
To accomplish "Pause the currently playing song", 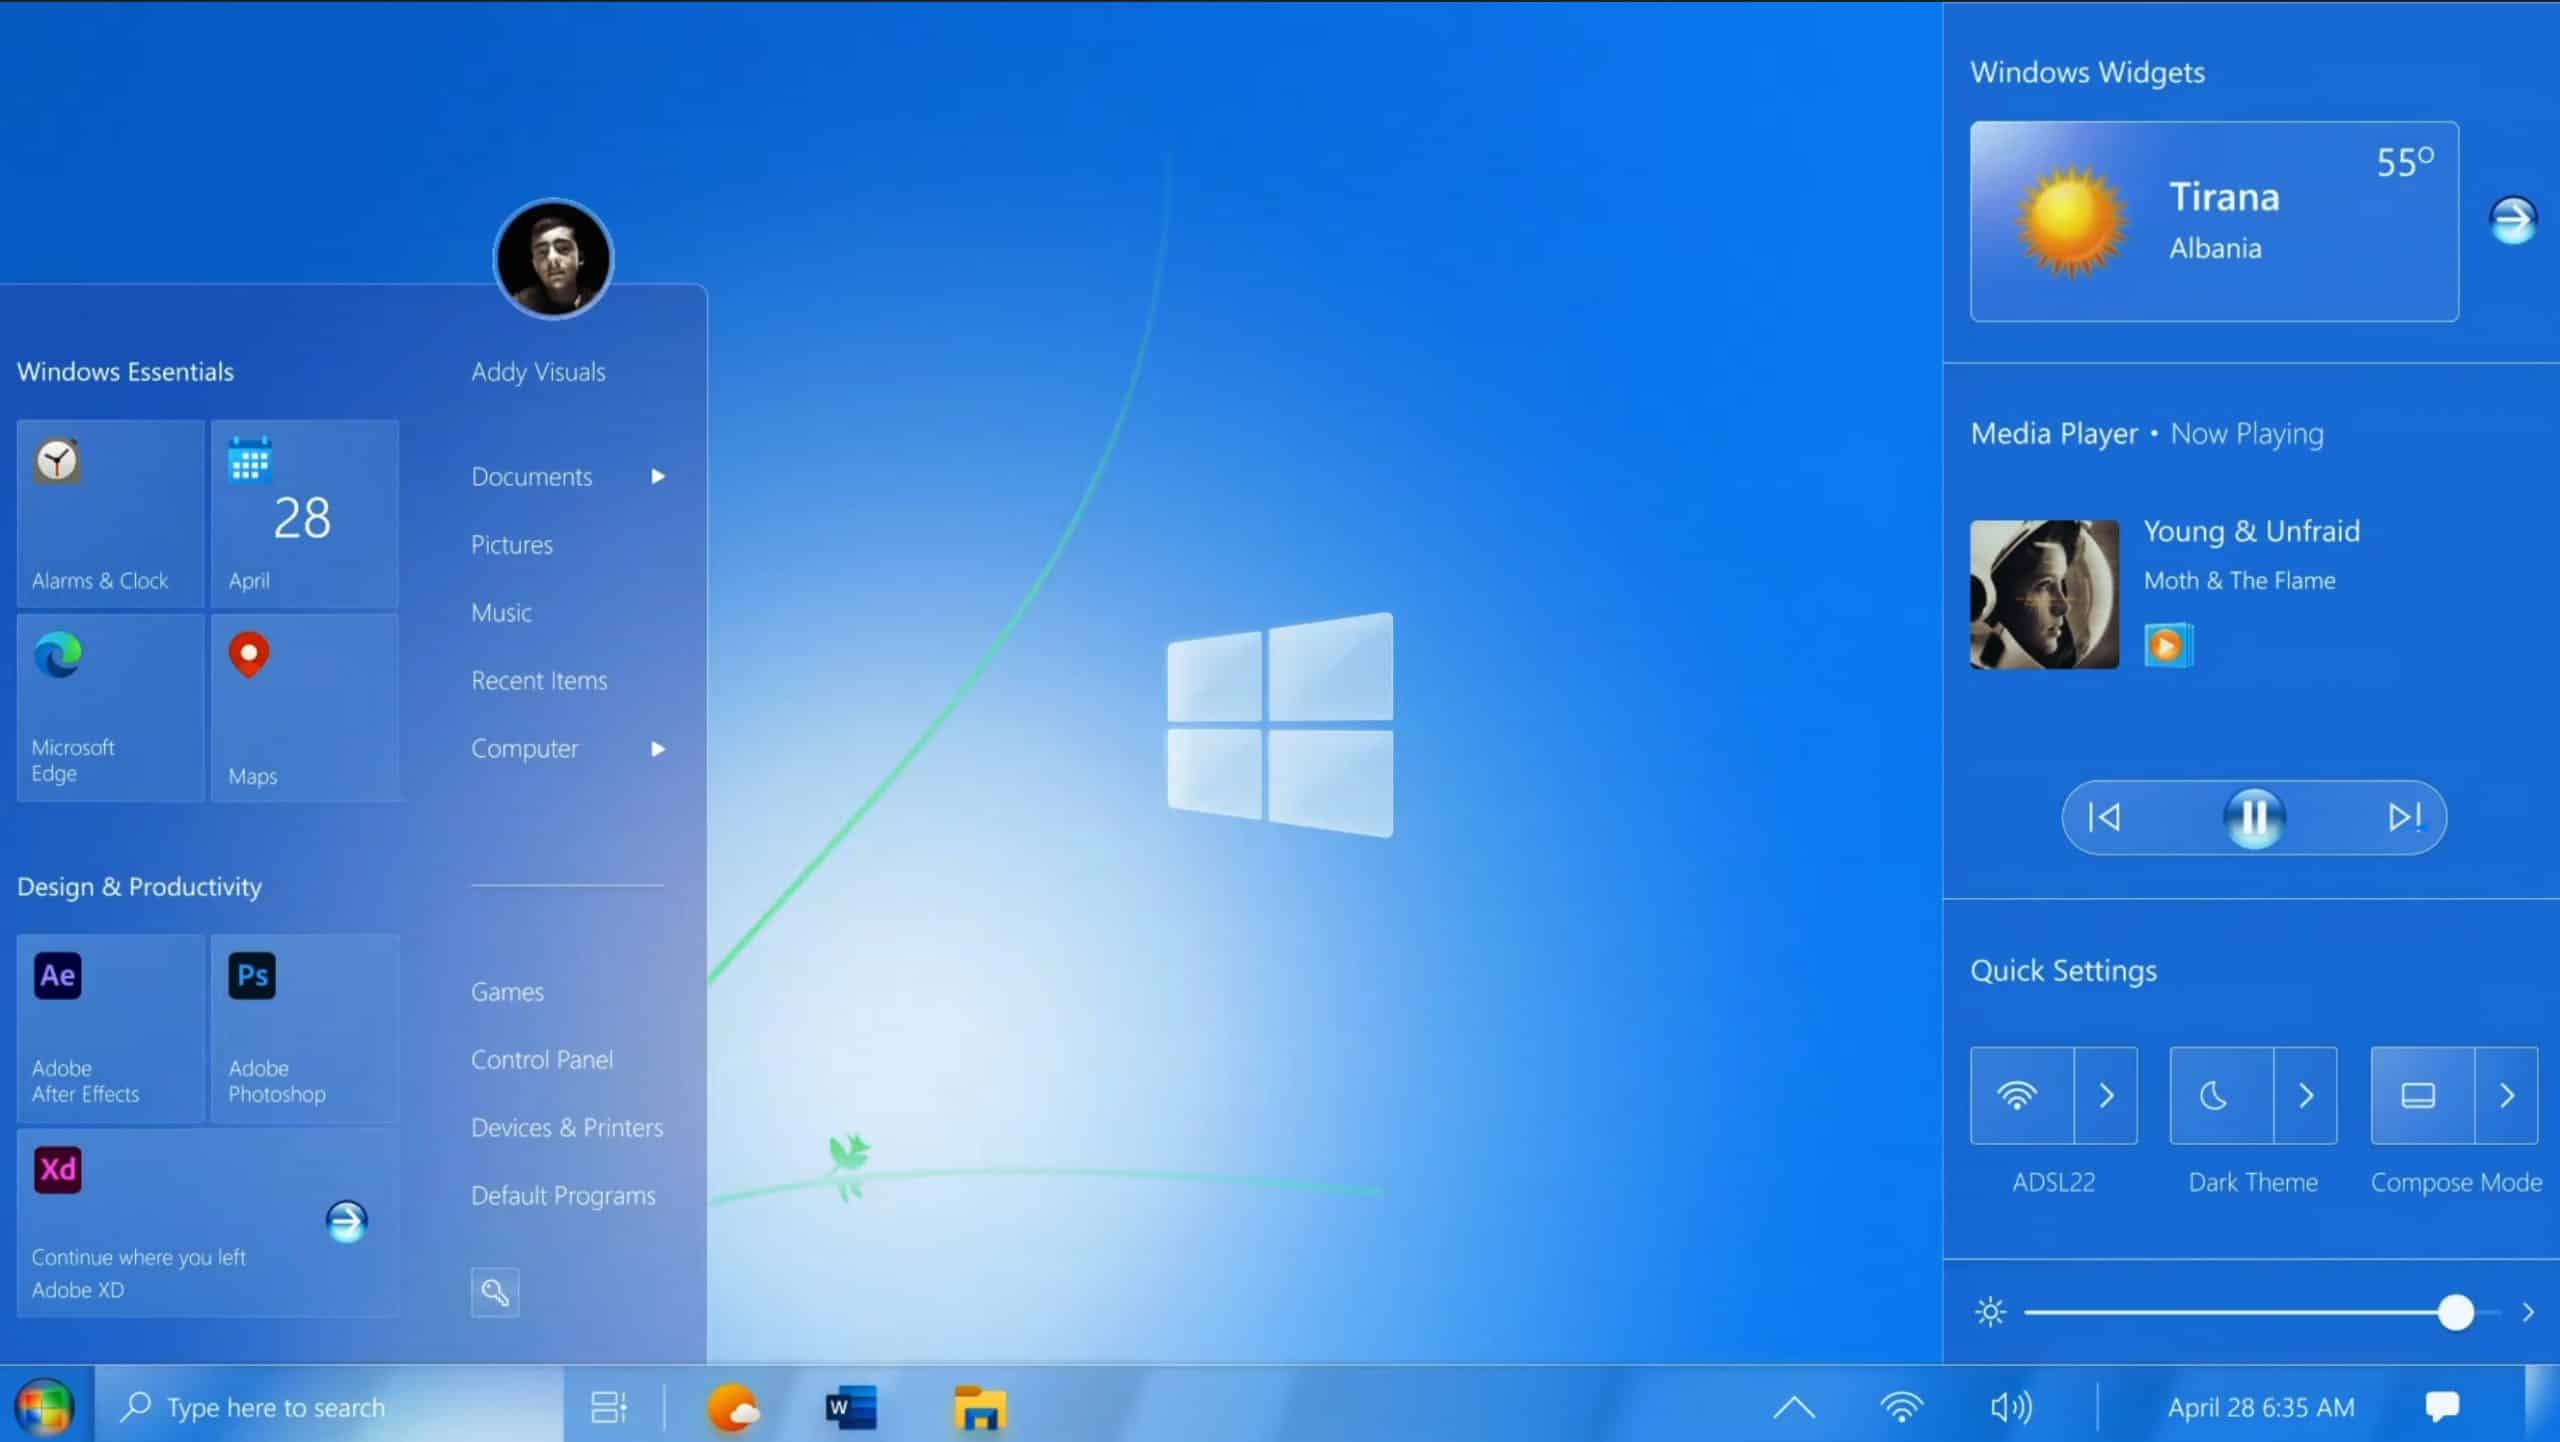I will [2254, 818].
